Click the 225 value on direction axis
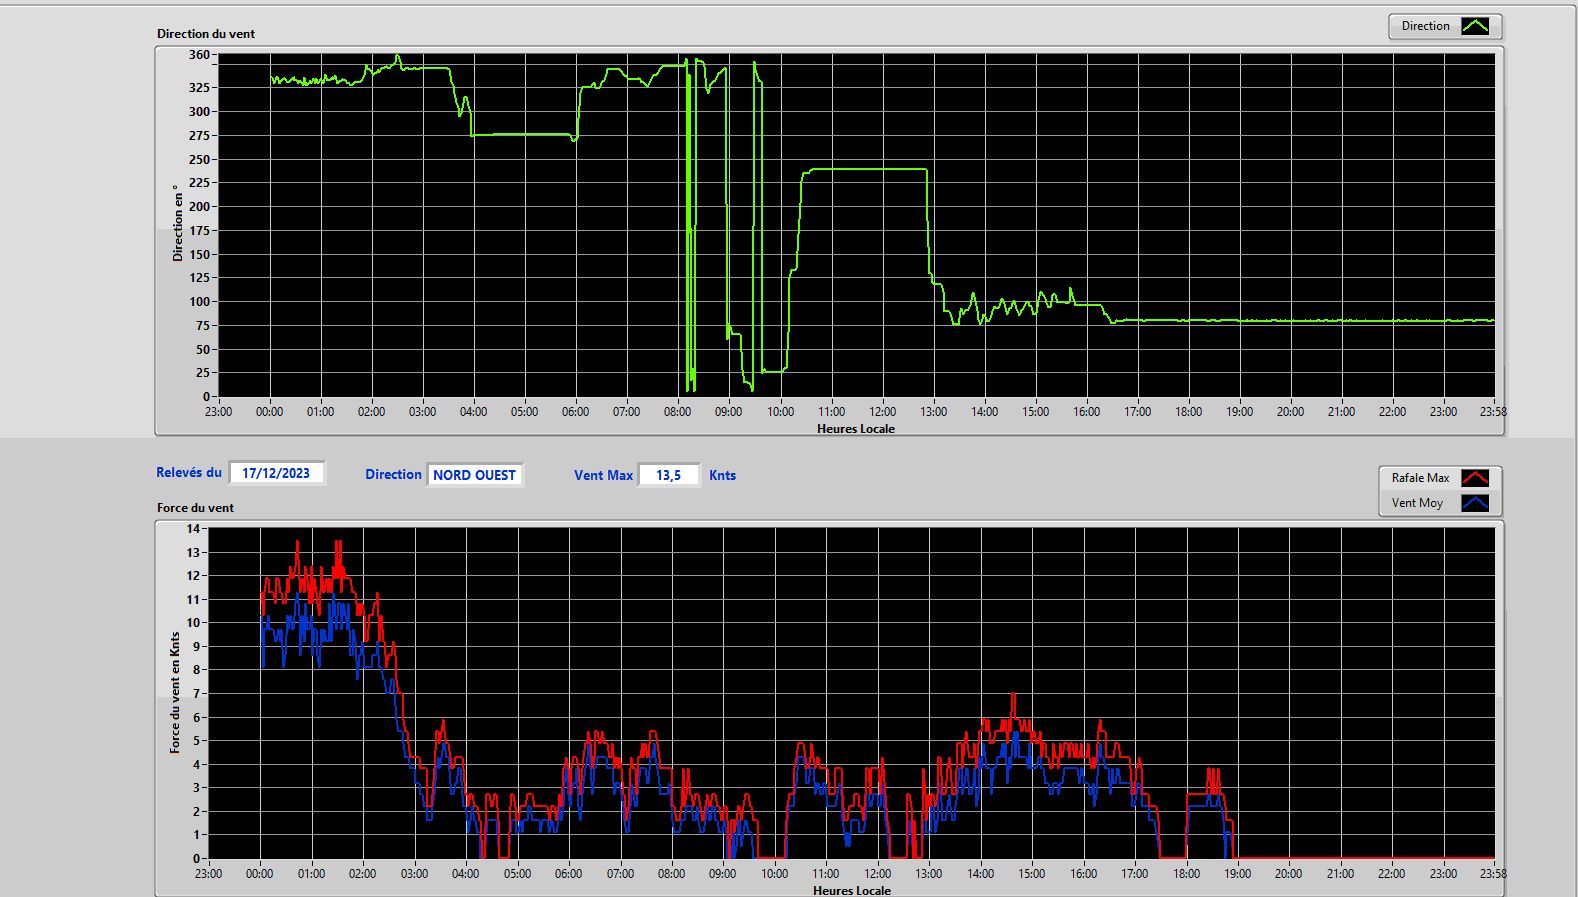This screenshot has width=1578, height=897. pos(200,182)
